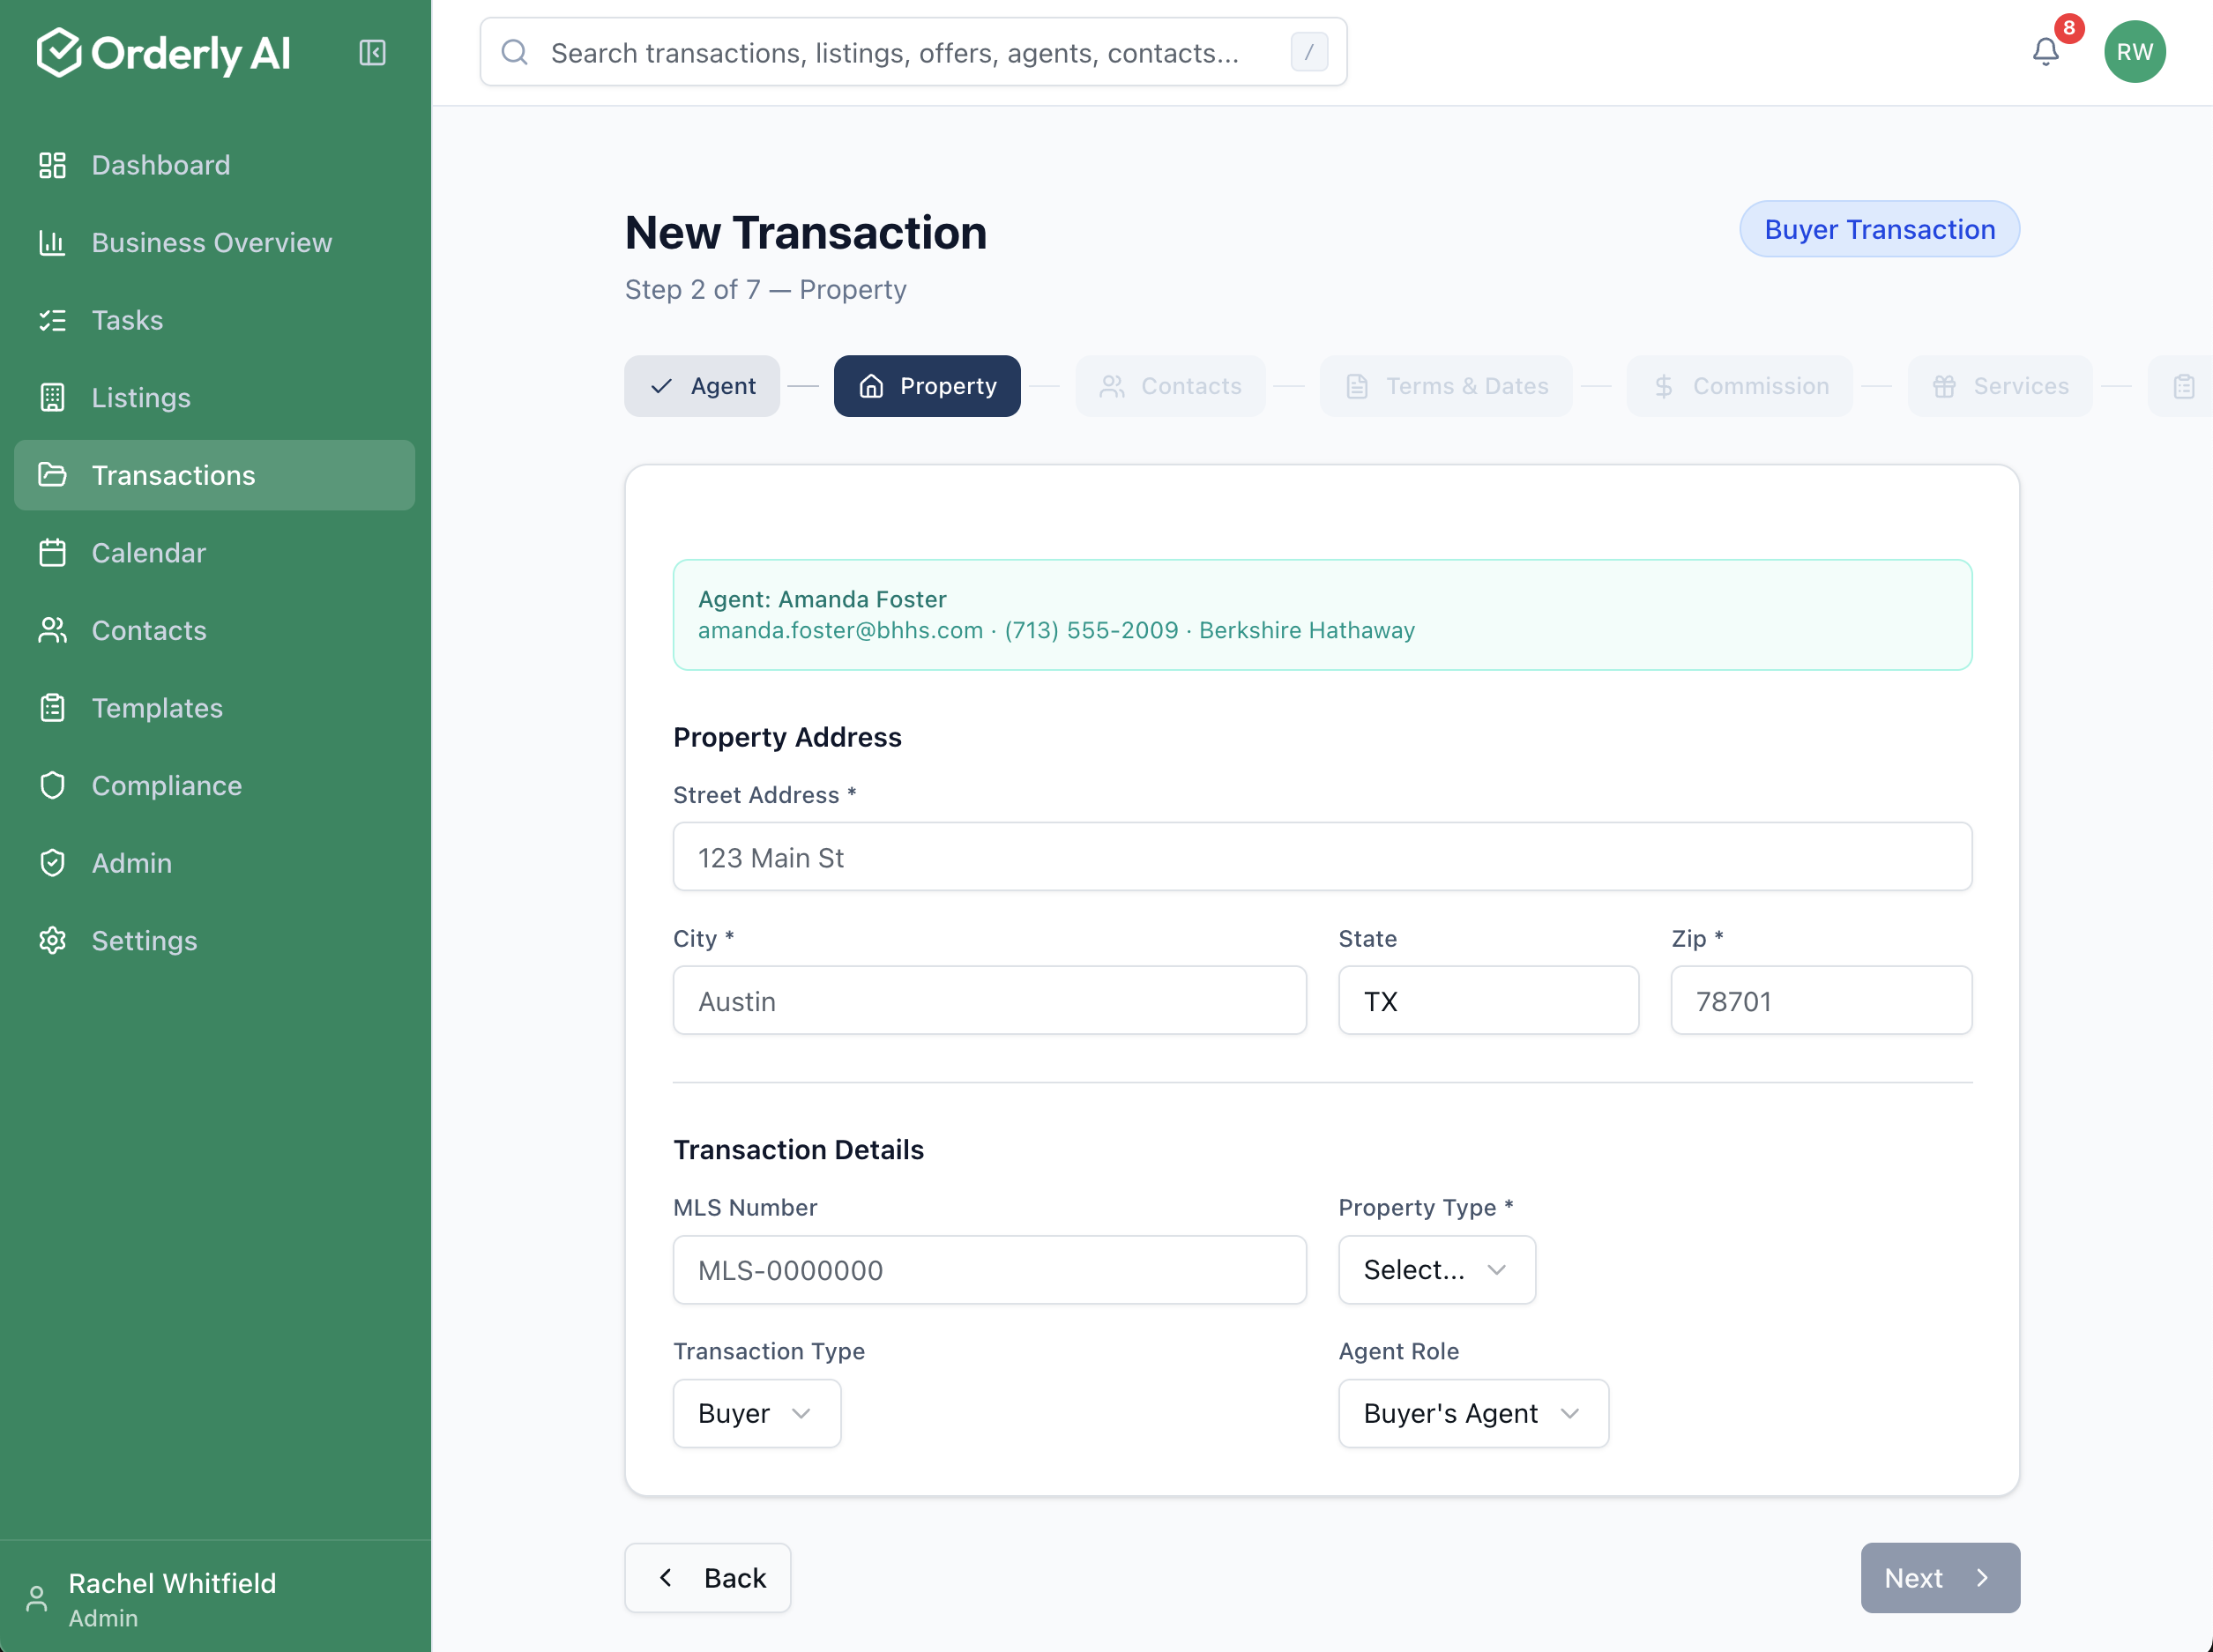The height and width of the screenshot is (1652, 2213).
Task: Click the Listings building icon
Action: click(x=52, y=397)
